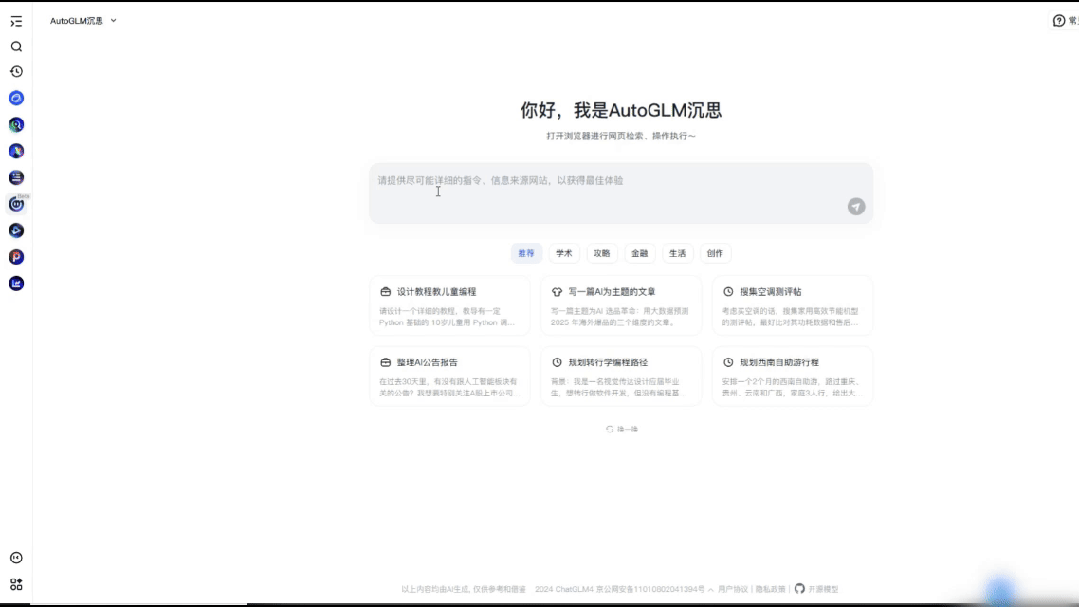Switch to the 学术 tab
Image resolution: width=1079 pixels, height=607 pixels.
564,253
